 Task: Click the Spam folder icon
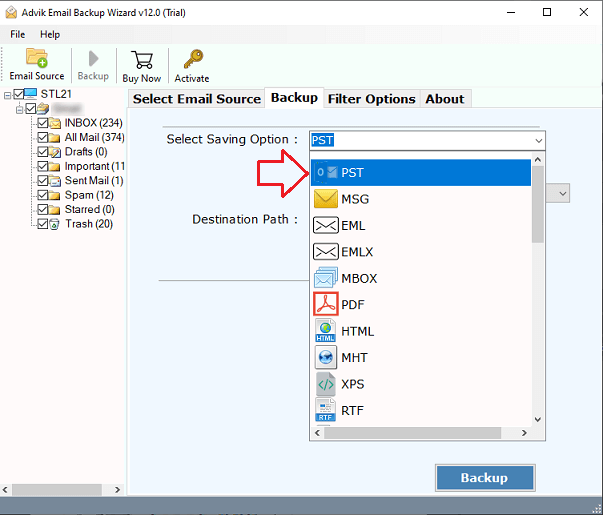[54, 195]
